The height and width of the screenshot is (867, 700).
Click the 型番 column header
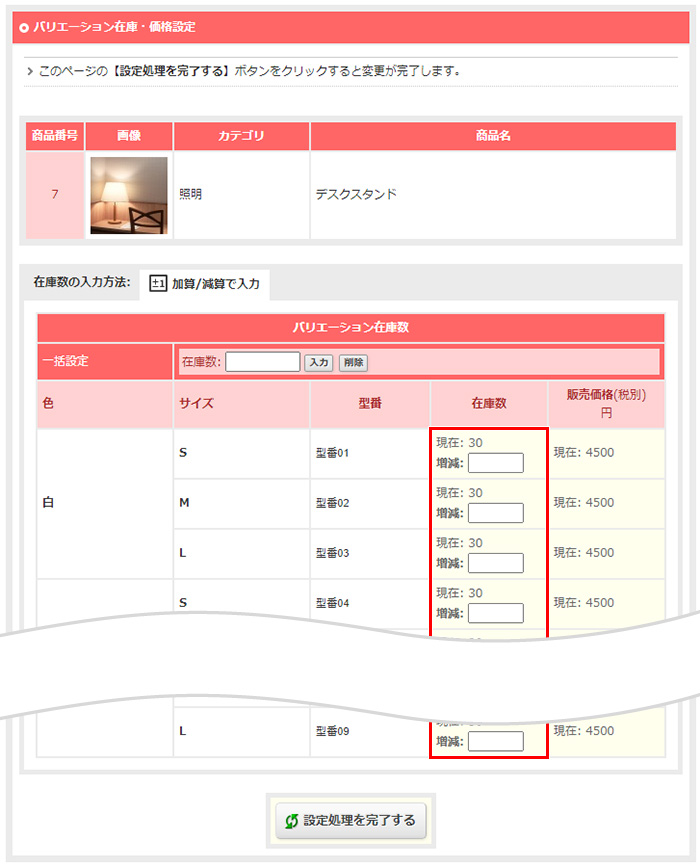pos(370,404)
